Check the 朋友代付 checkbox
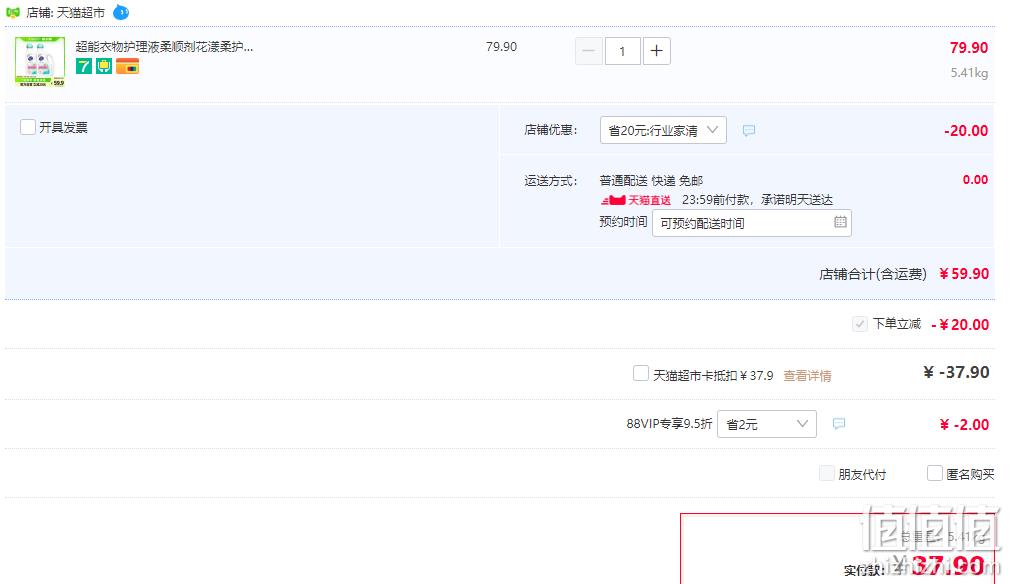 [827, 474]
